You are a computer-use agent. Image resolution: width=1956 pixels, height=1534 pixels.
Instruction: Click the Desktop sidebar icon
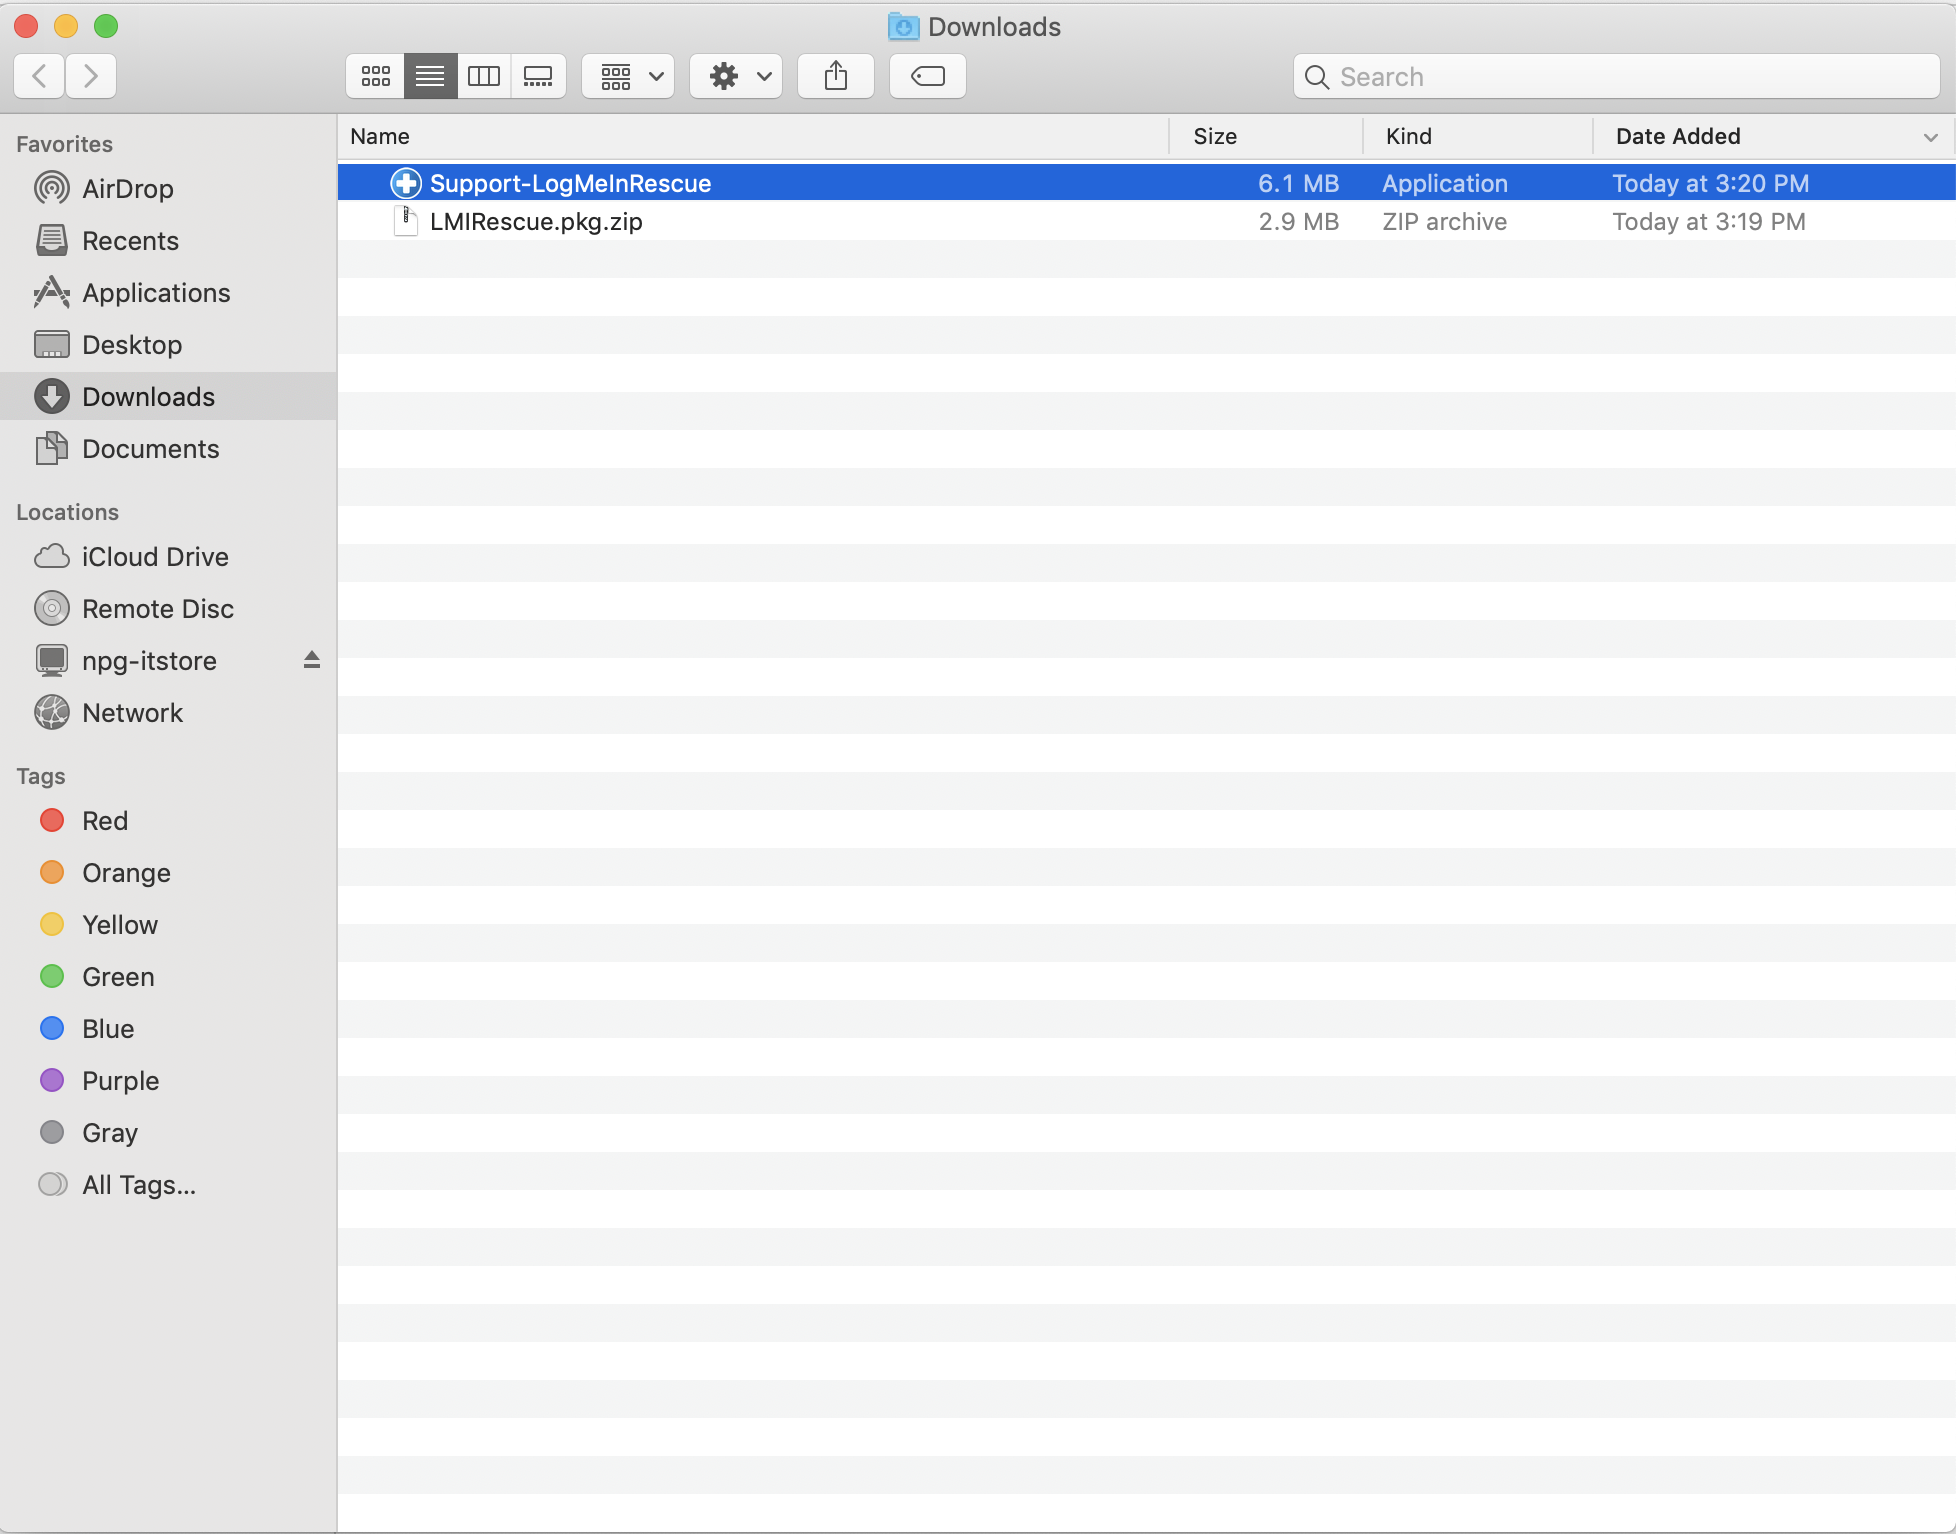click(x=52, y=344)
